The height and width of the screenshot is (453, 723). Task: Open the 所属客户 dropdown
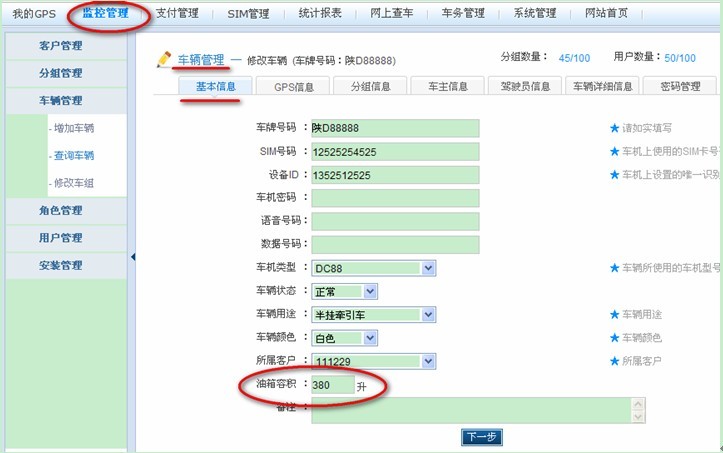click(428, 361)
